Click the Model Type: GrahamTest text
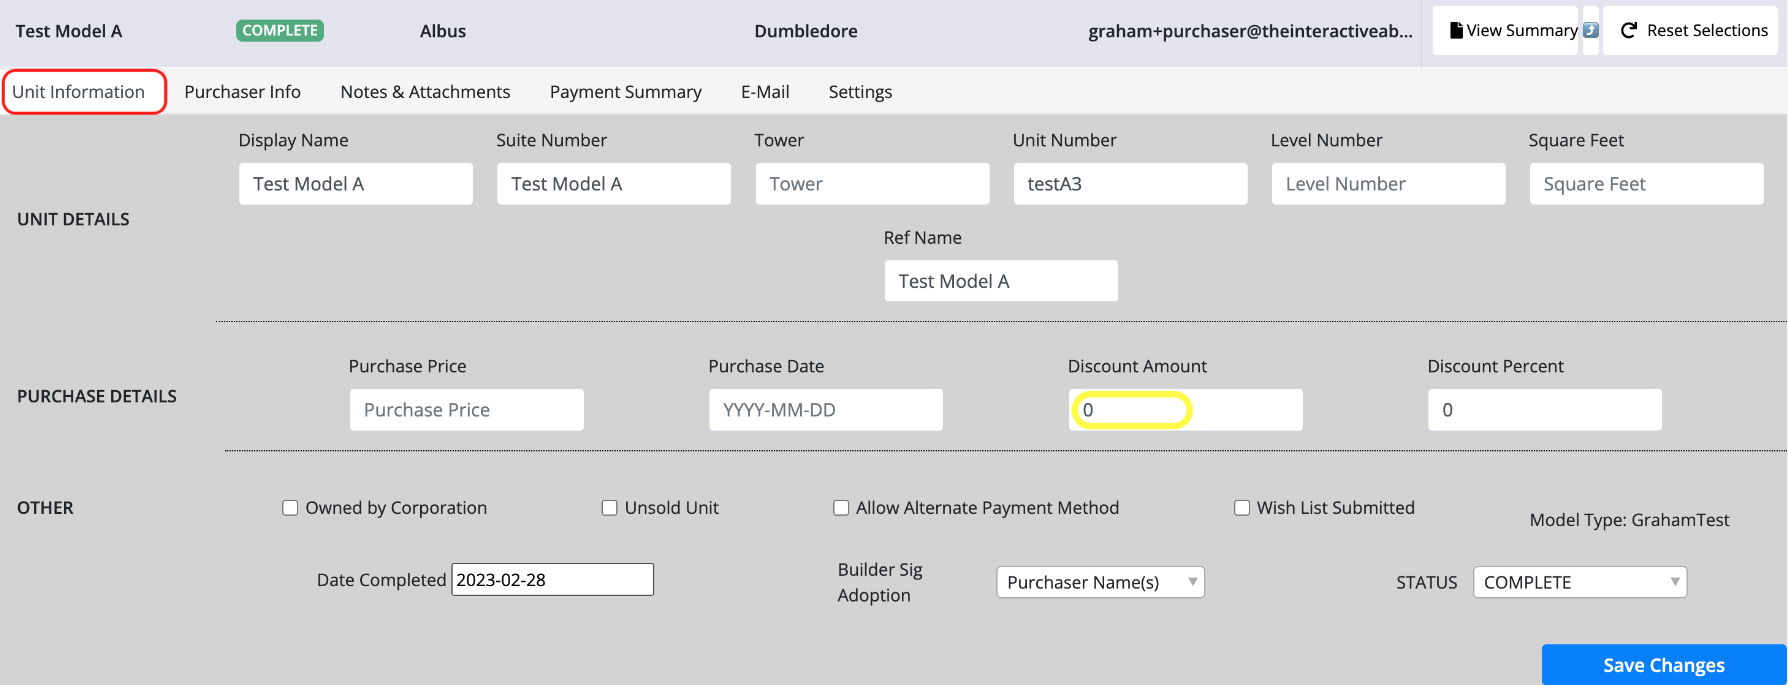The image size is (1788, 685). (x=1629, y=520)
